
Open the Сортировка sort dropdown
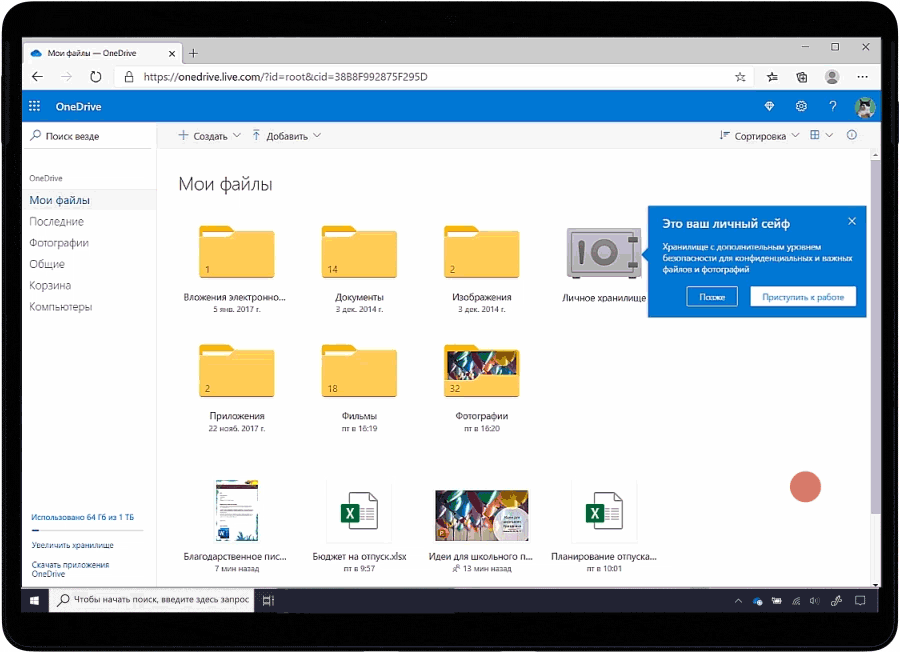(x=760, y=136)
